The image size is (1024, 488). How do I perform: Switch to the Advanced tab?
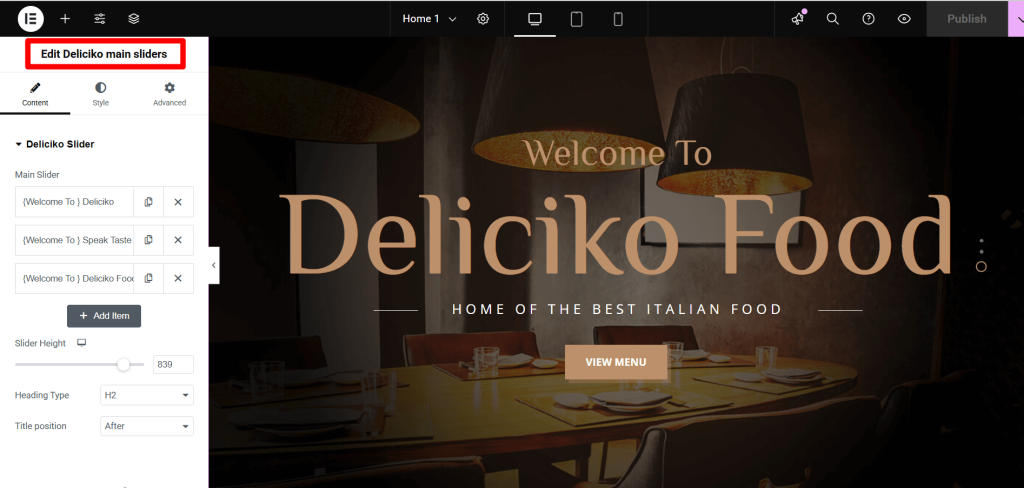[x=170, y=94]
